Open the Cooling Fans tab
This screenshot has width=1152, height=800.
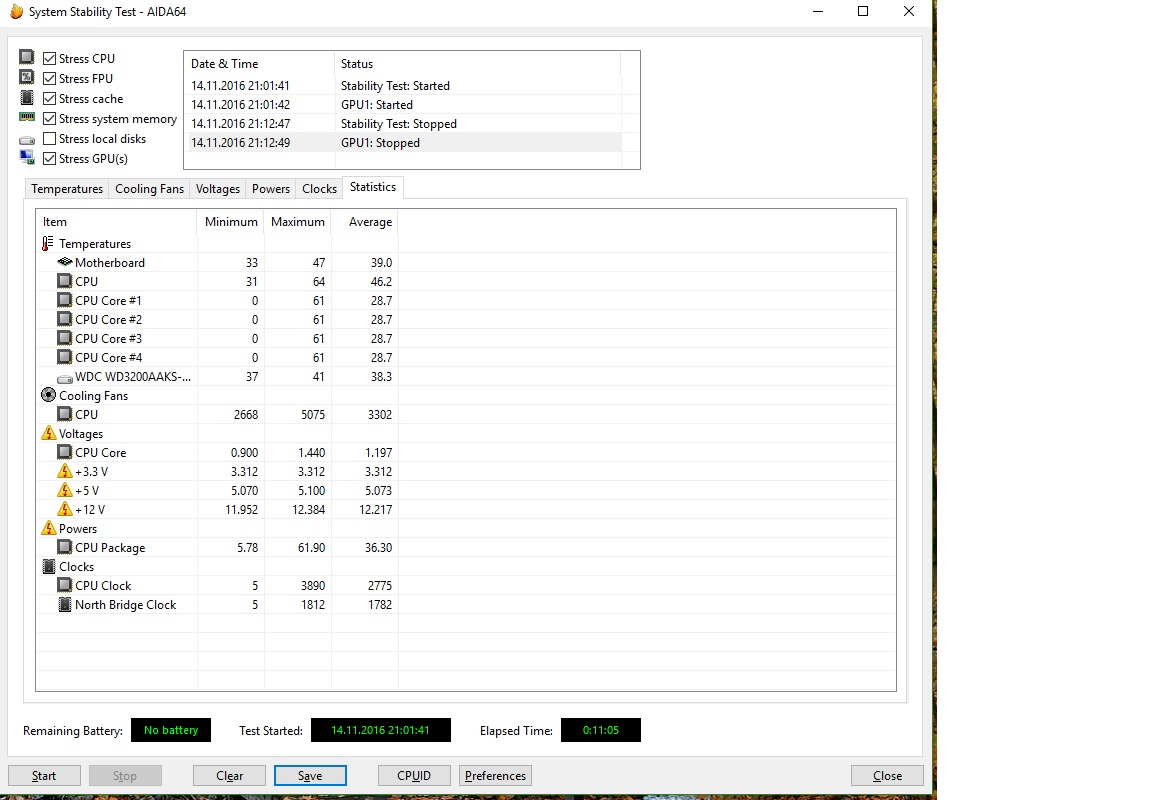point(149,189)
